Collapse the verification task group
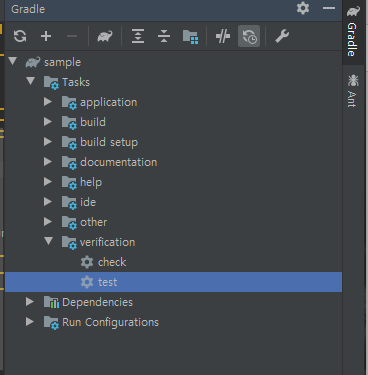Viewport: 368px width, 375px height. coord(49,241)
